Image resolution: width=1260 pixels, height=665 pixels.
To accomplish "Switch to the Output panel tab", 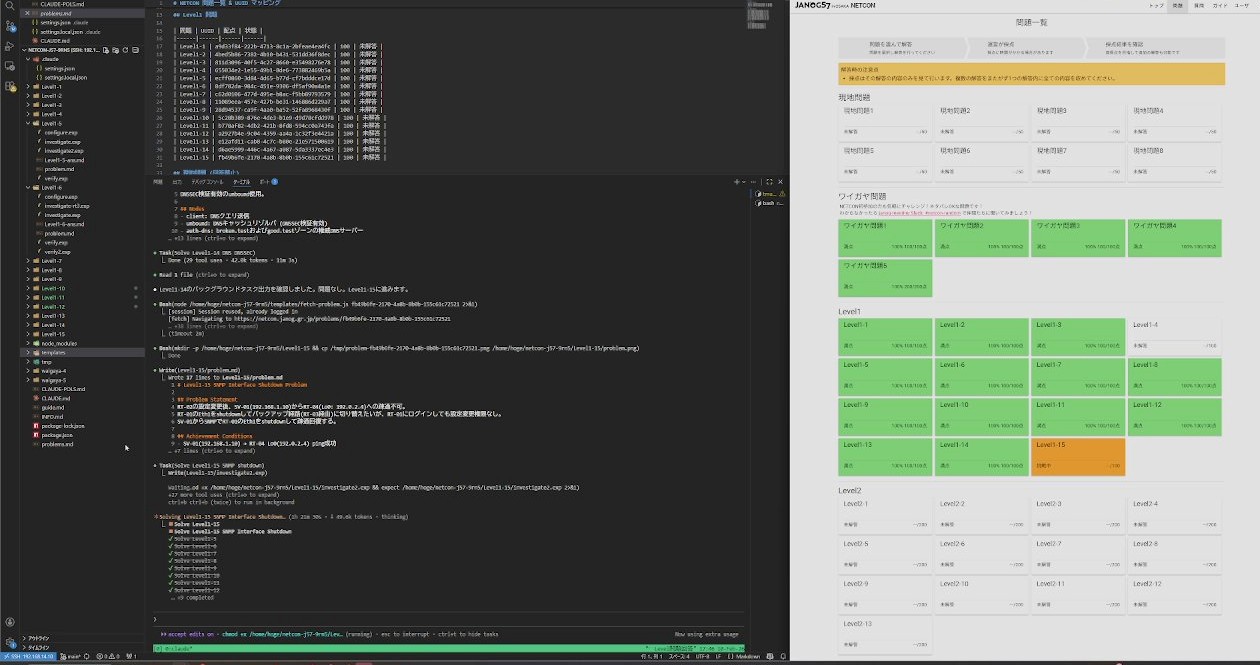I will [177, 182].
